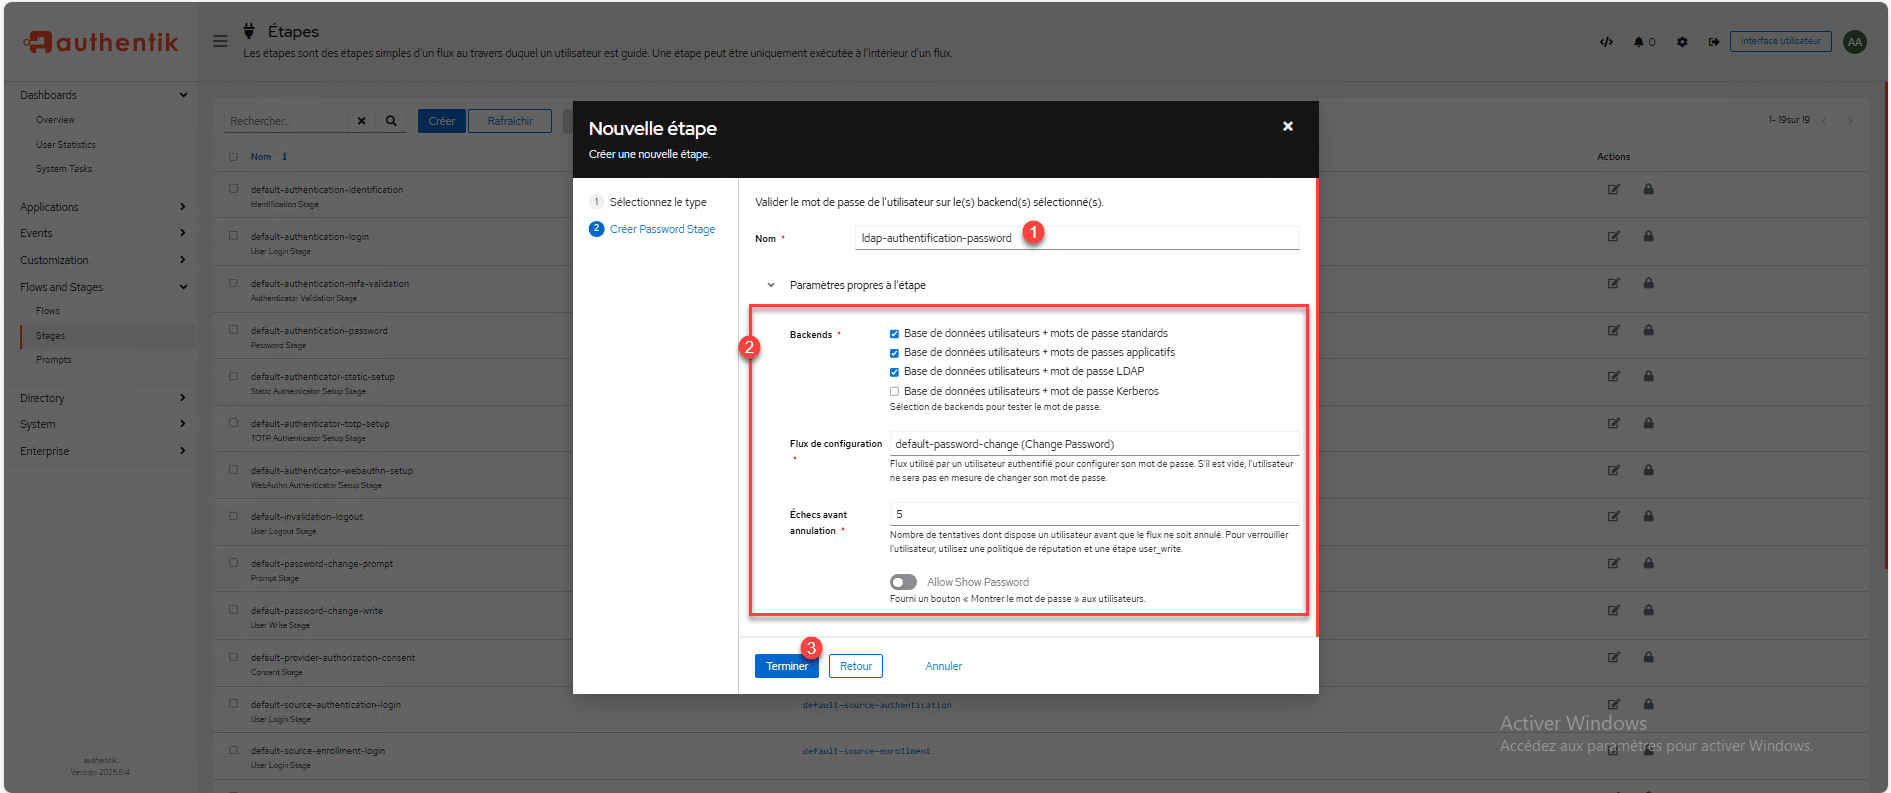1891x793 pixels.
Task: Enable the Kerberos password backend checkbox
Action: click(894, 392)
